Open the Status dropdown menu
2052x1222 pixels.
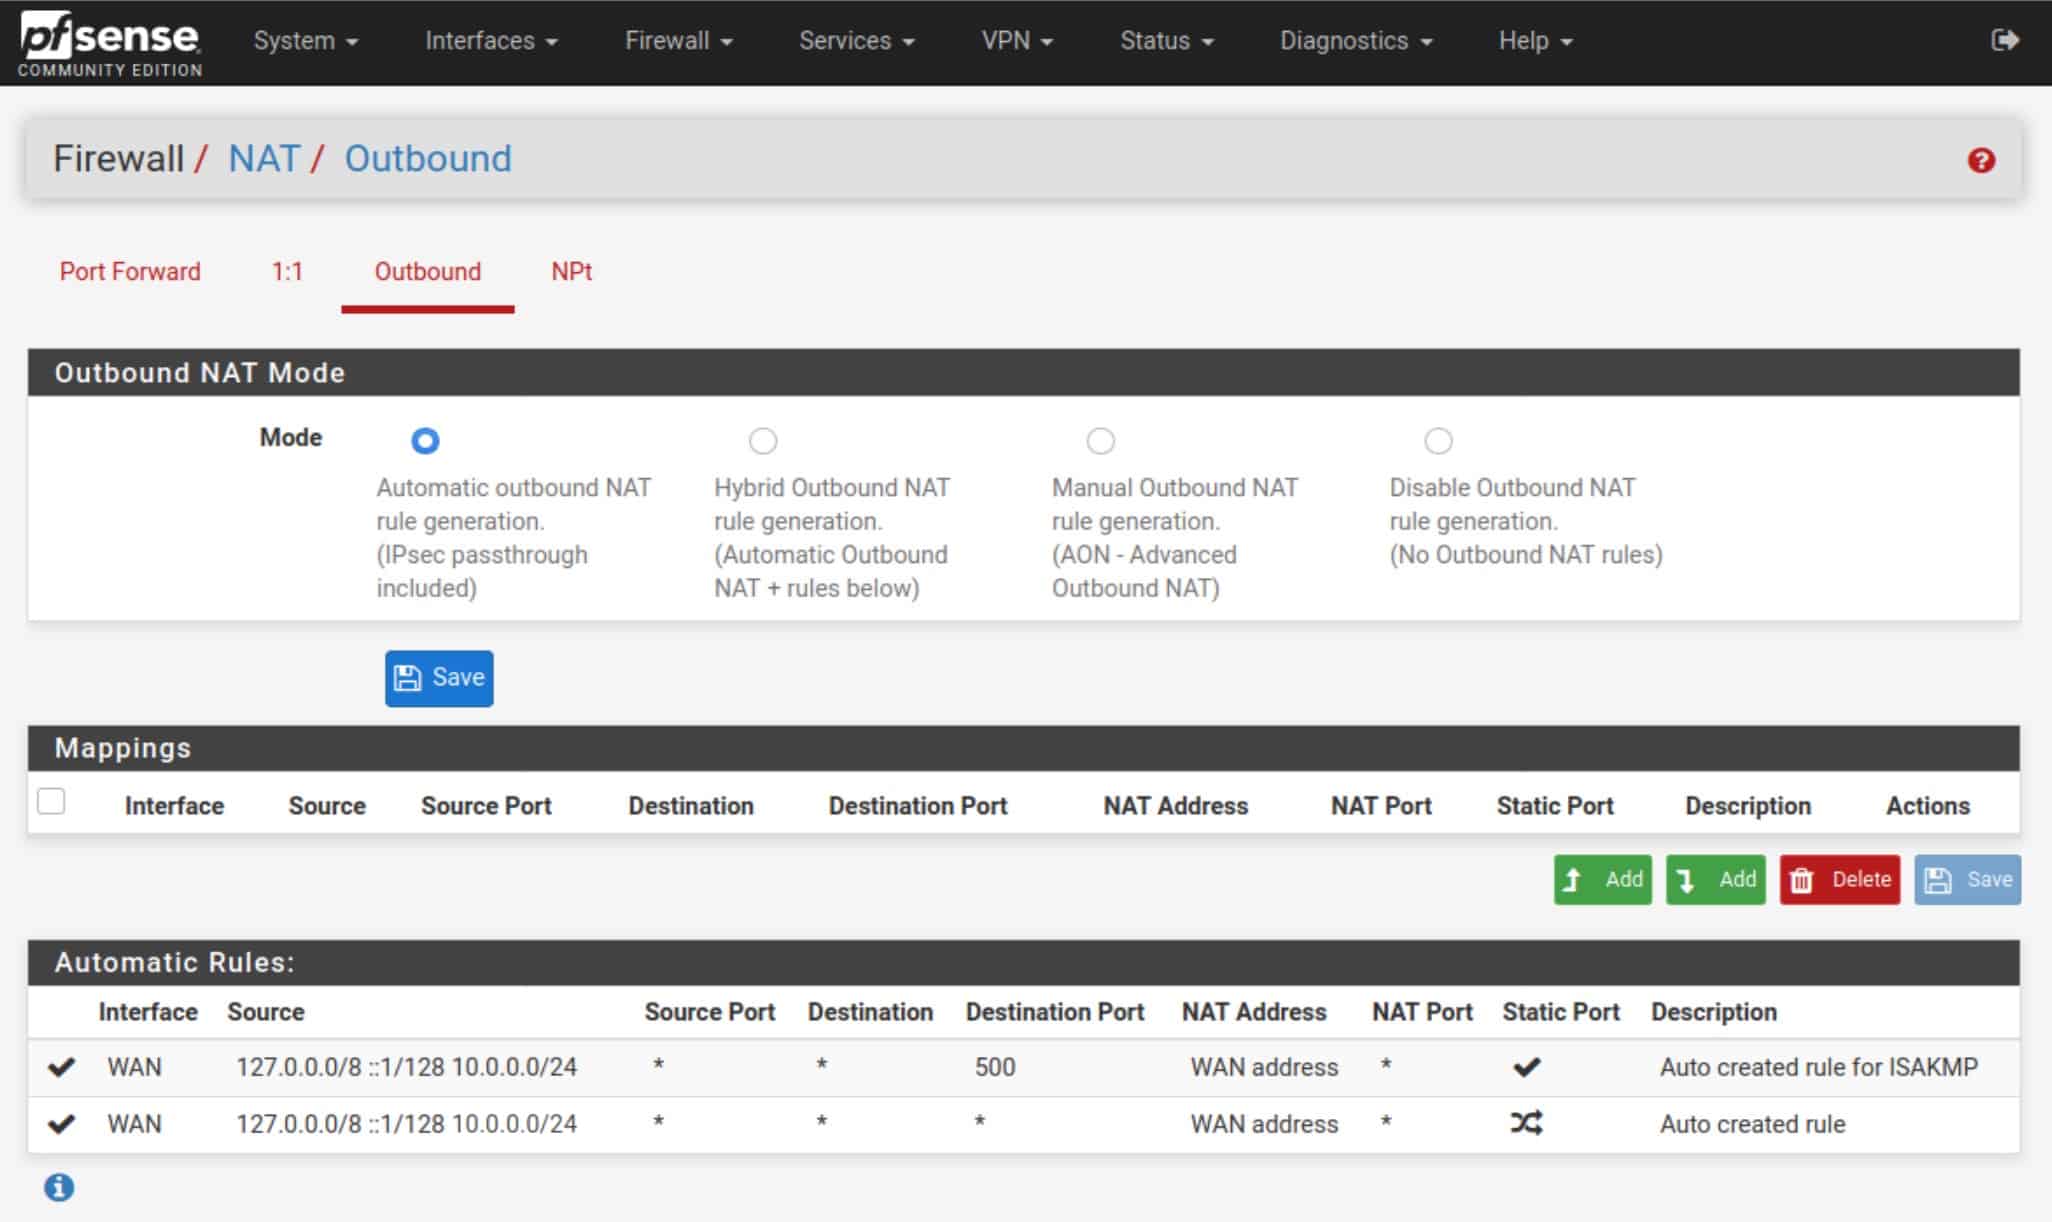1166,41
